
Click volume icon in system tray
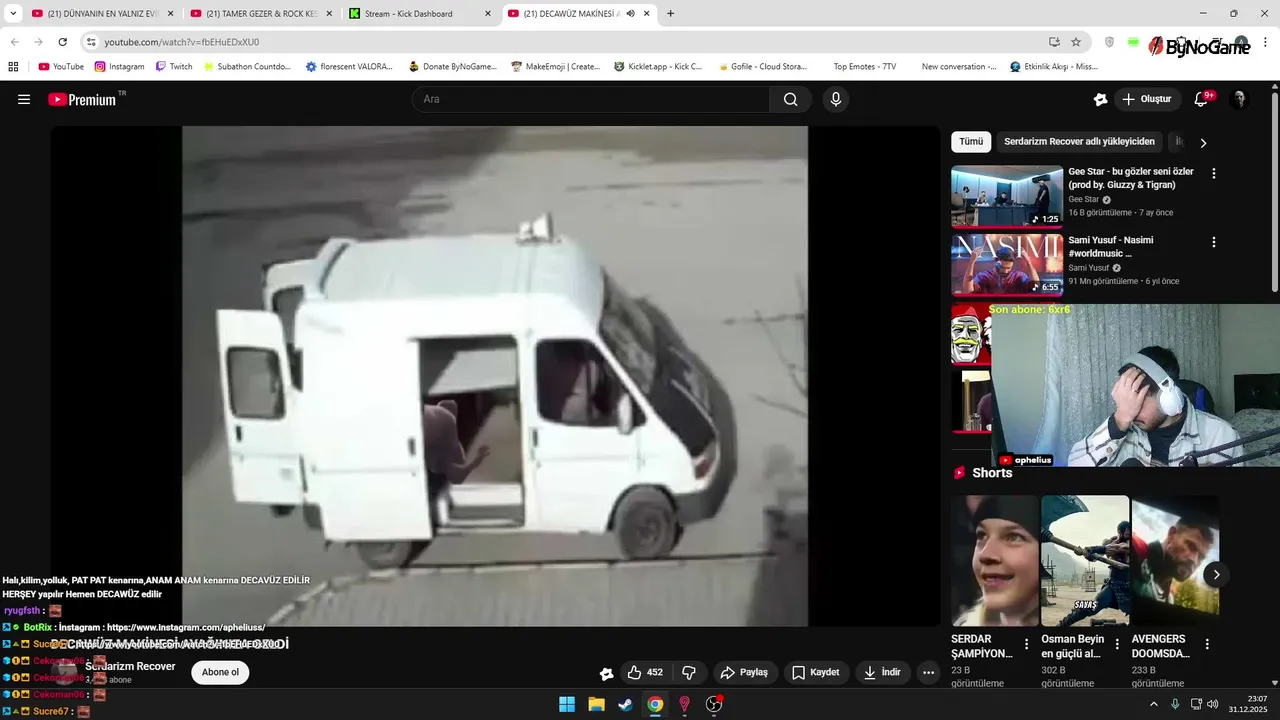click(x=1213, y=704)
